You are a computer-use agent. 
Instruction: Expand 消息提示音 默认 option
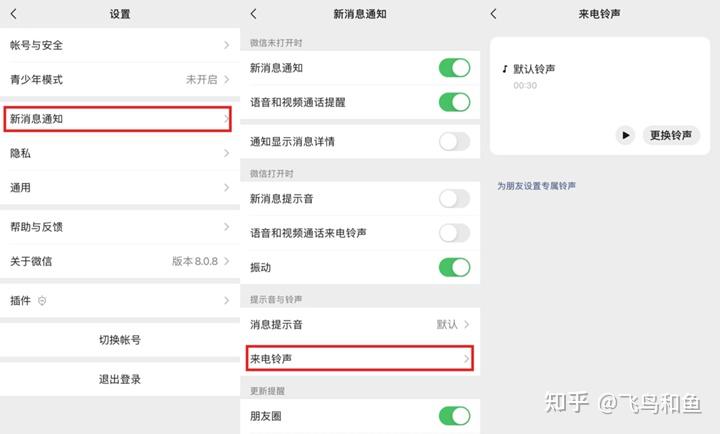point(360,325)
